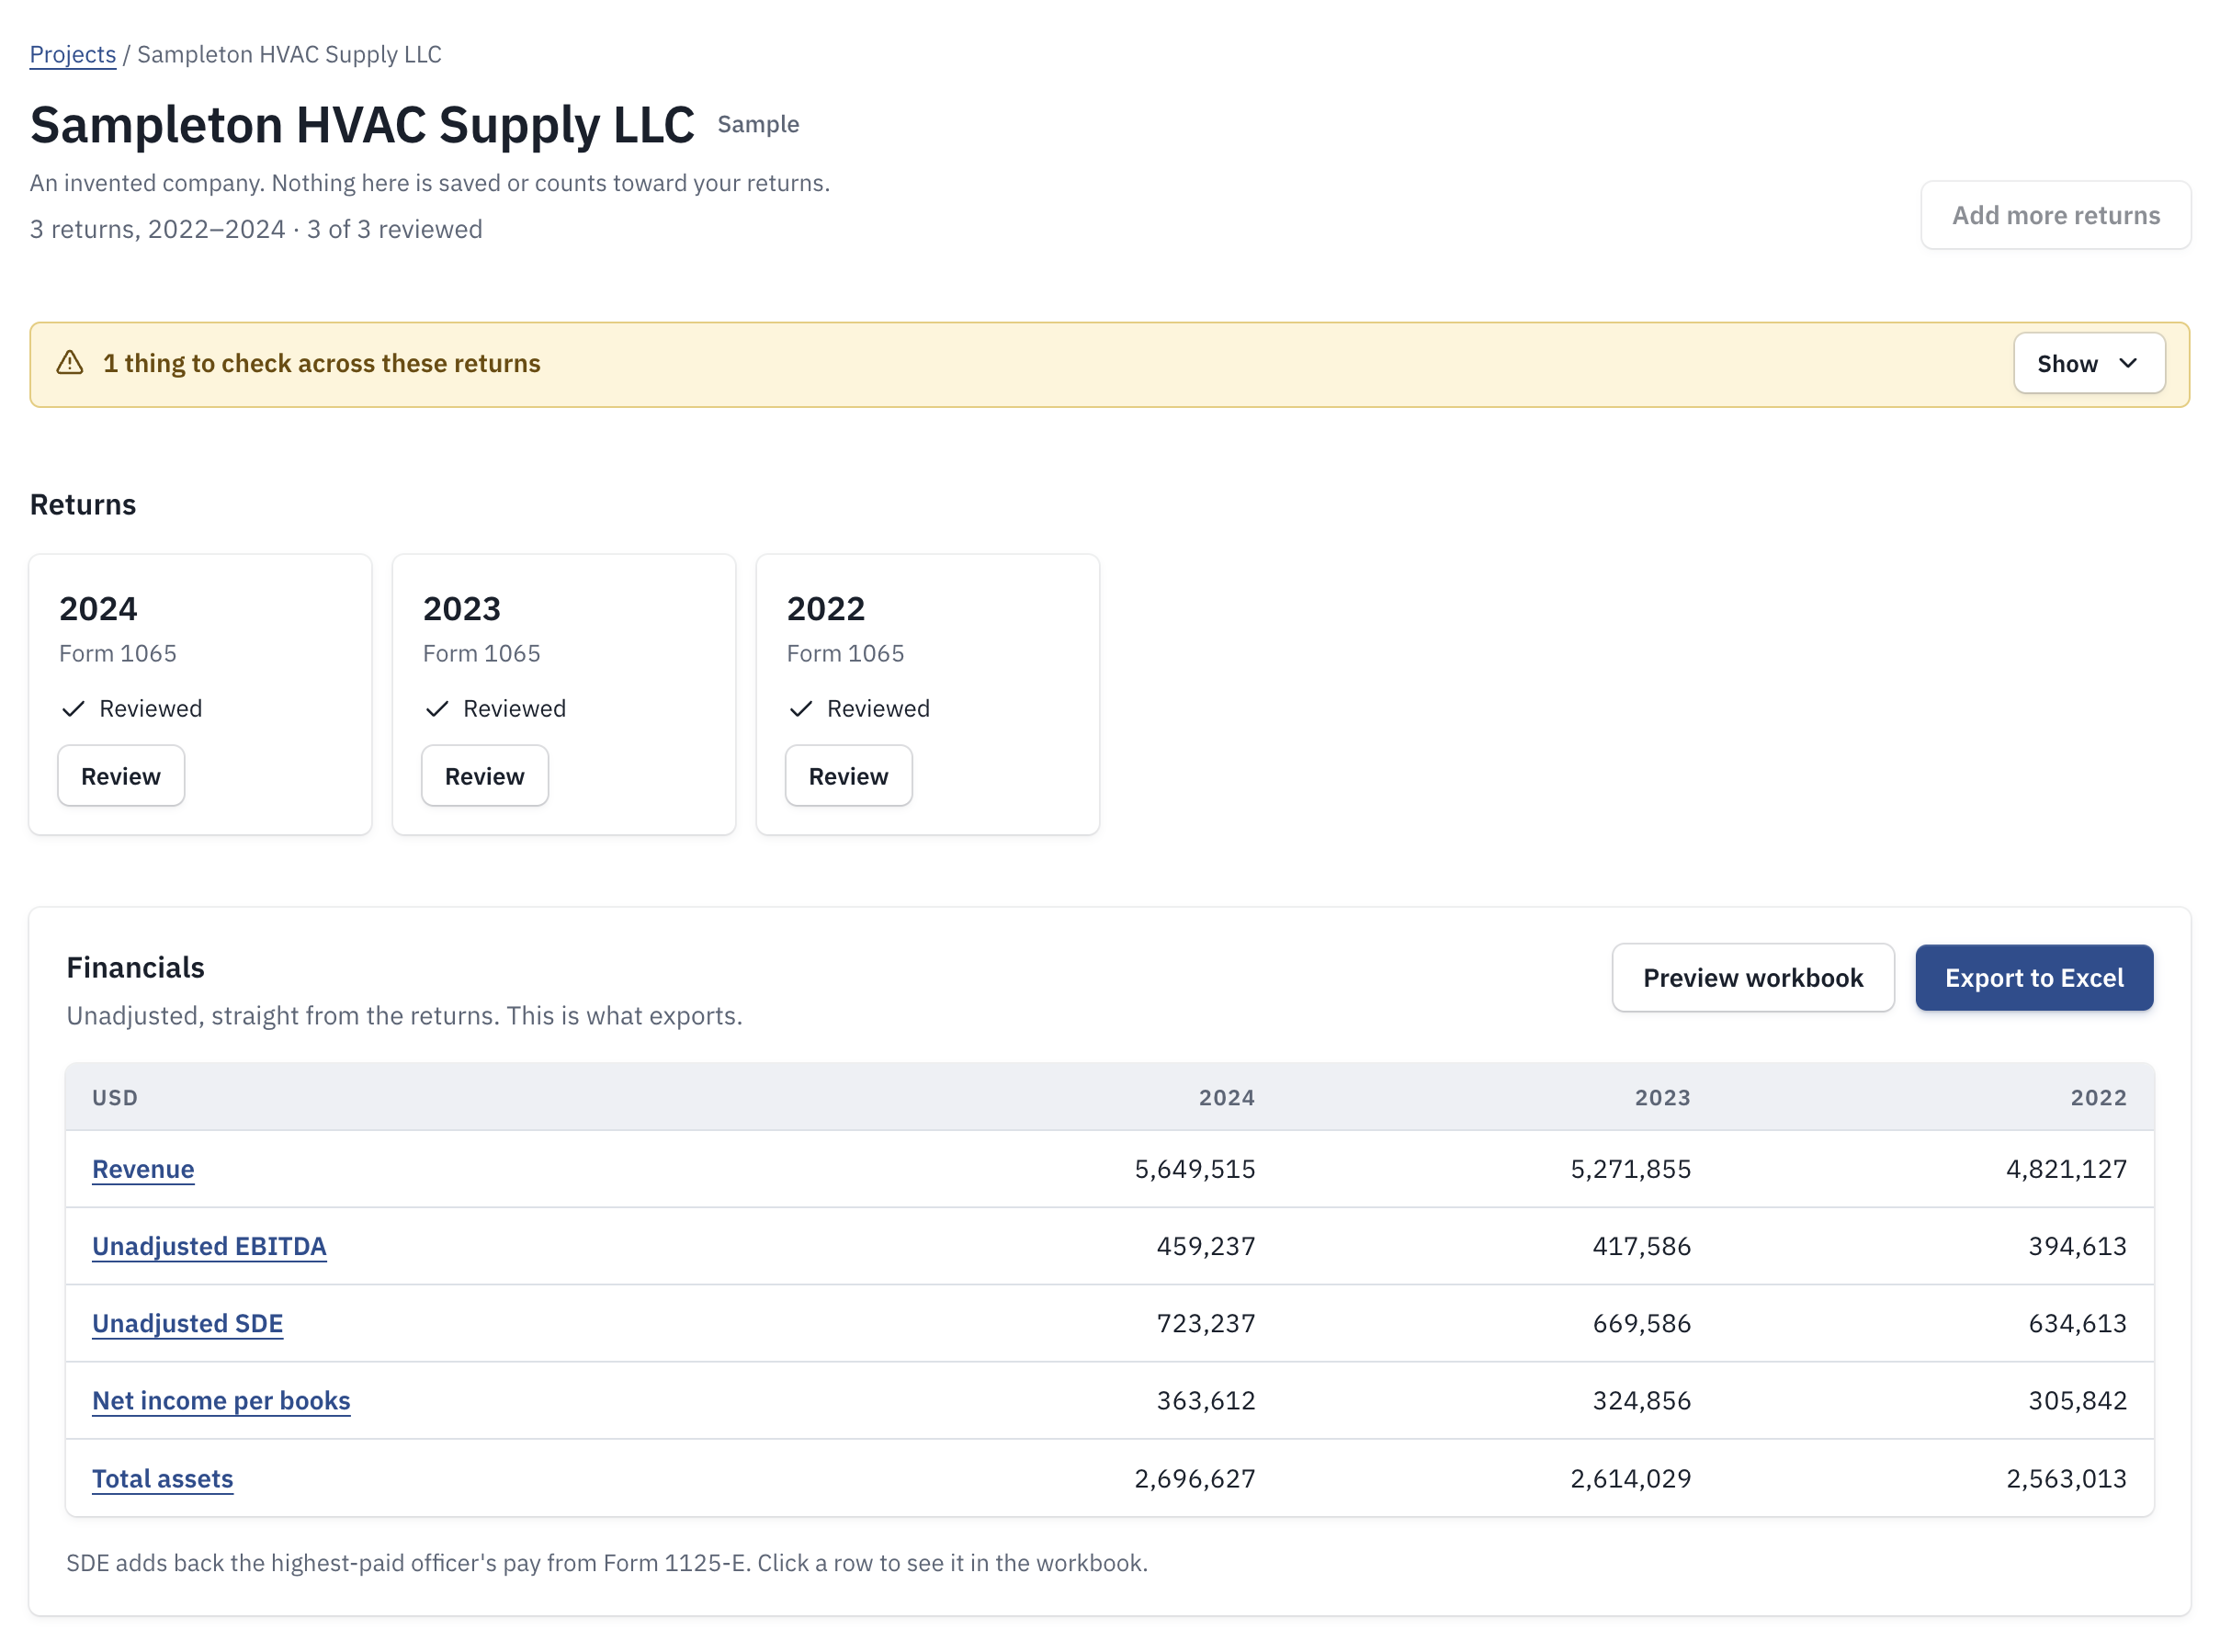The image size is (2220, 1652).
Task: Open Review for the 2023 return
Action: 485,776
